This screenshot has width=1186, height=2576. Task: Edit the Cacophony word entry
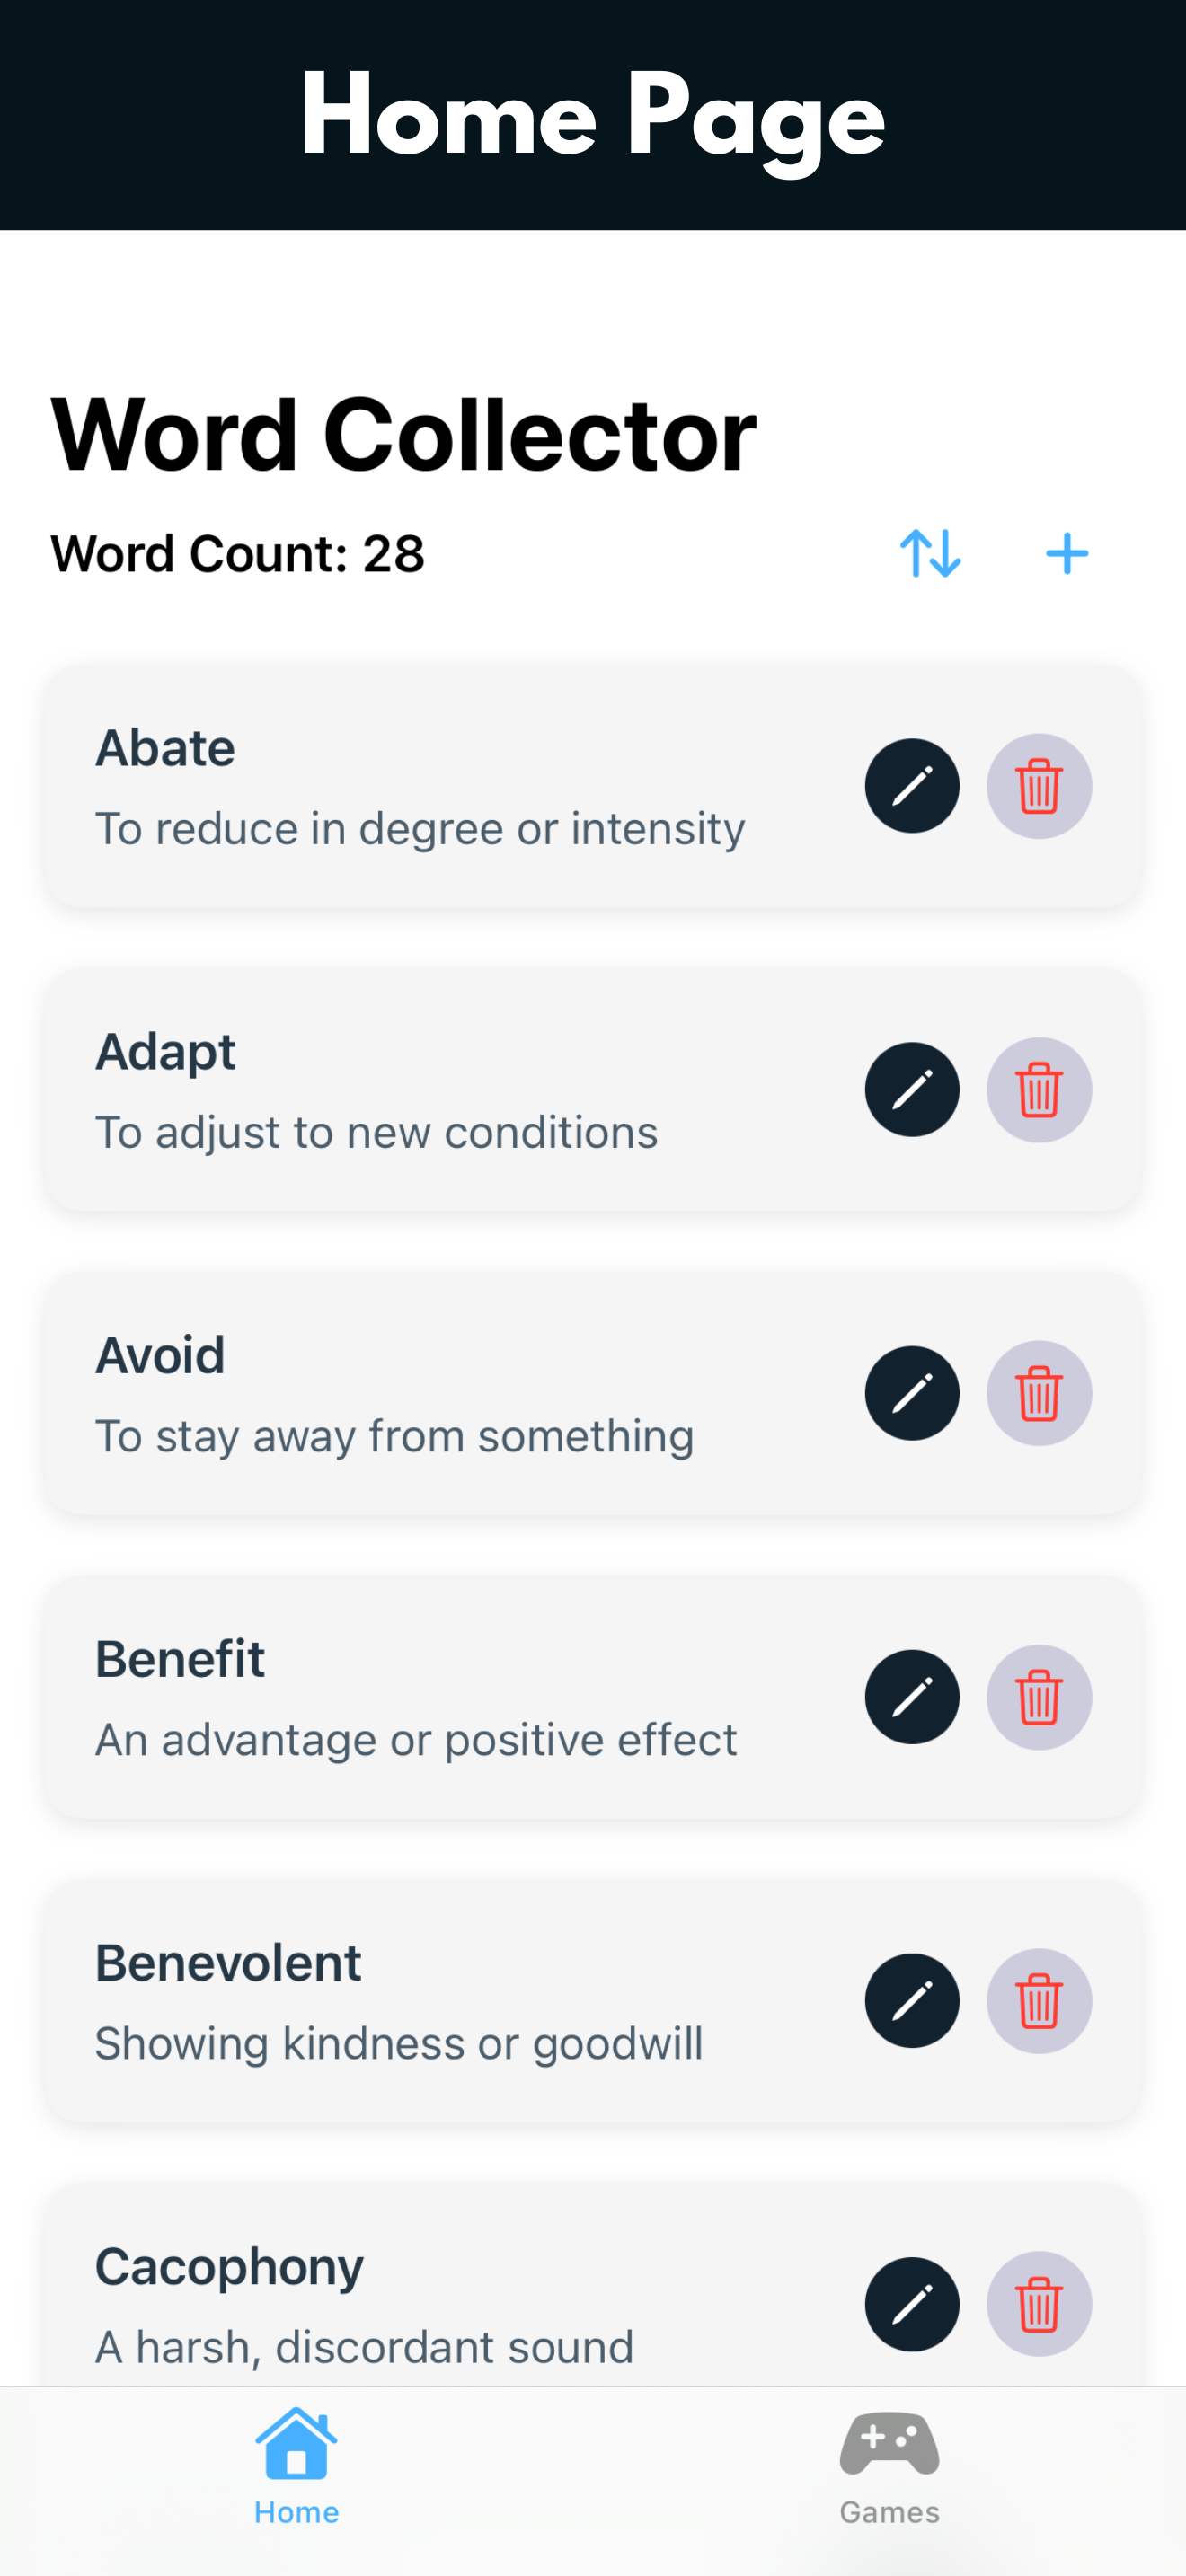[x=912, y=2304]
